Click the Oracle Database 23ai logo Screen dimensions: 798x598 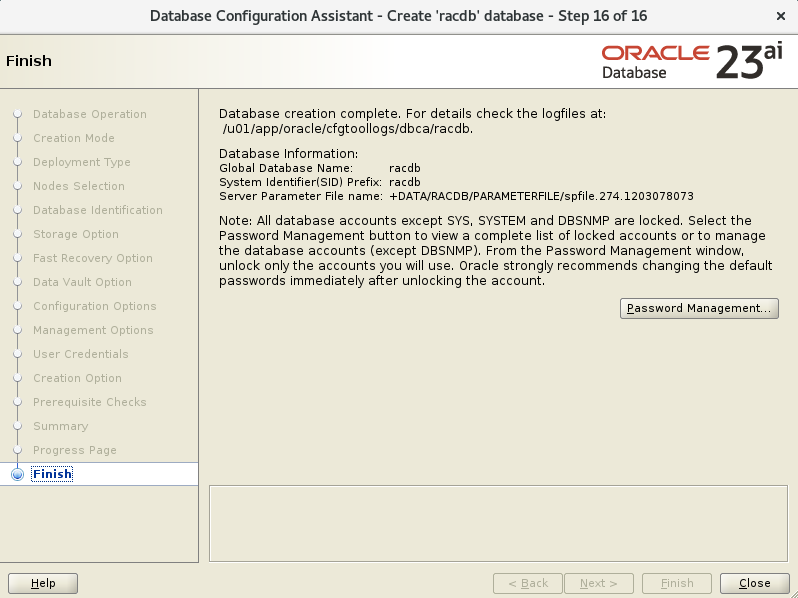(692, 62)
